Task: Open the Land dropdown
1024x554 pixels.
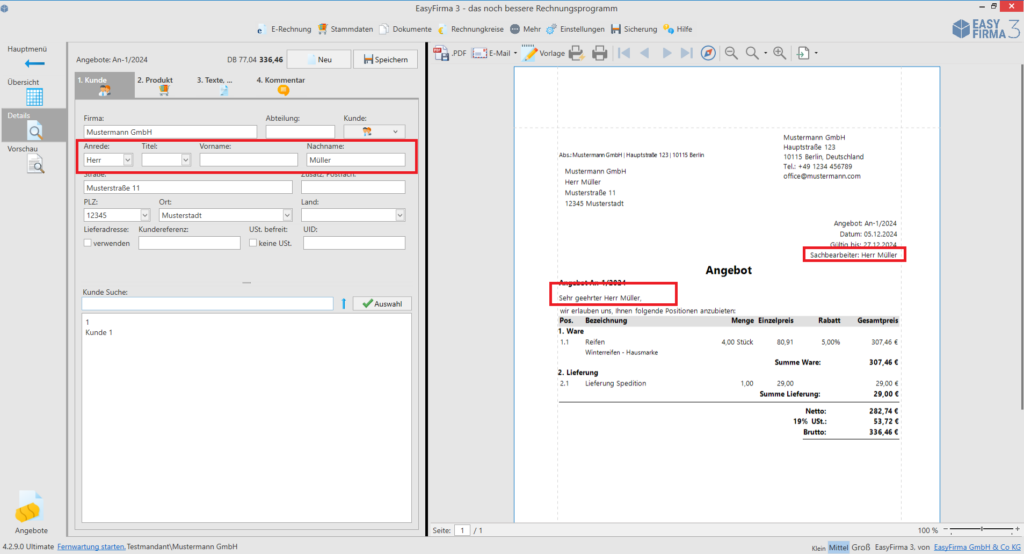Action: point(400,216)
